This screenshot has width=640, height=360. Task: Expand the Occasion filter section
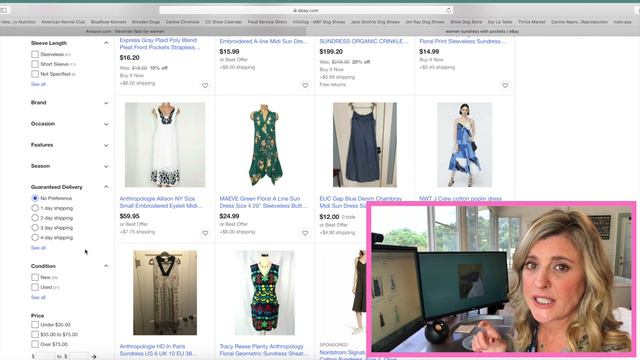point(106,124)
